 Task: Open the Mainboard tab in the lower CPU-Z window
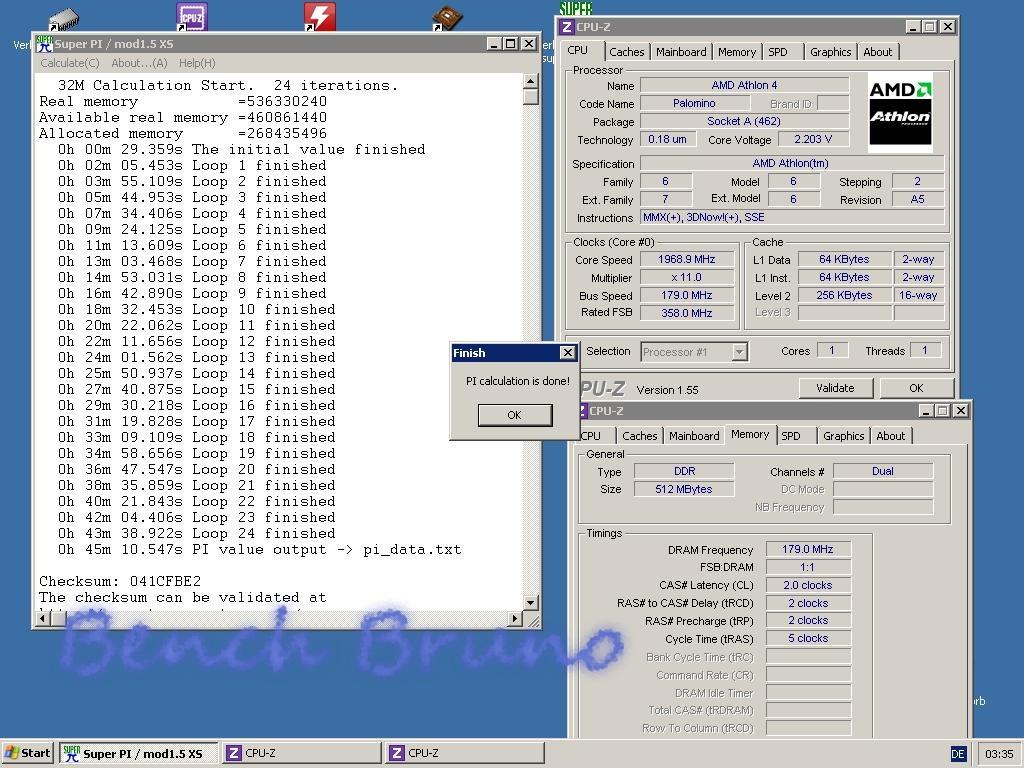pyautogui.click(x=694, y=436)
